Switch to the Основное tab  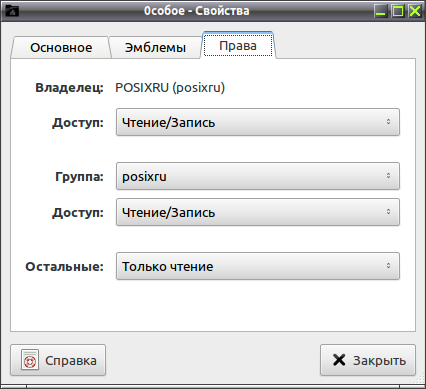click(61, 47)
